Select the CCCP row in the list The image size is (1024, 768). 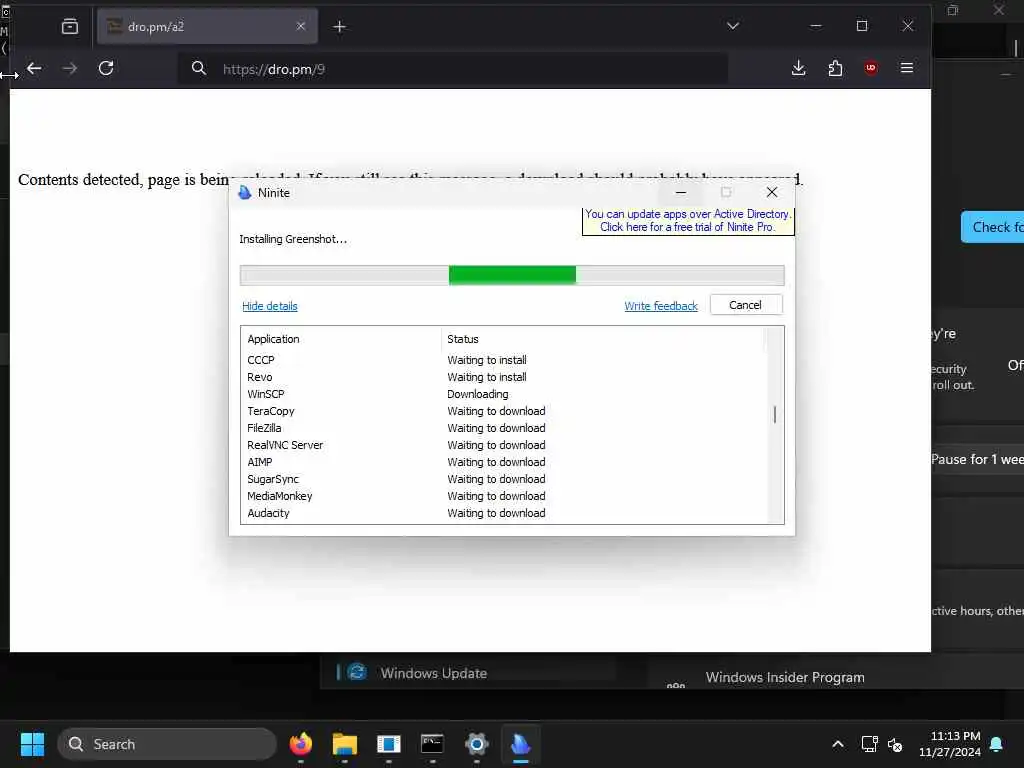click(x=502, y=360)
